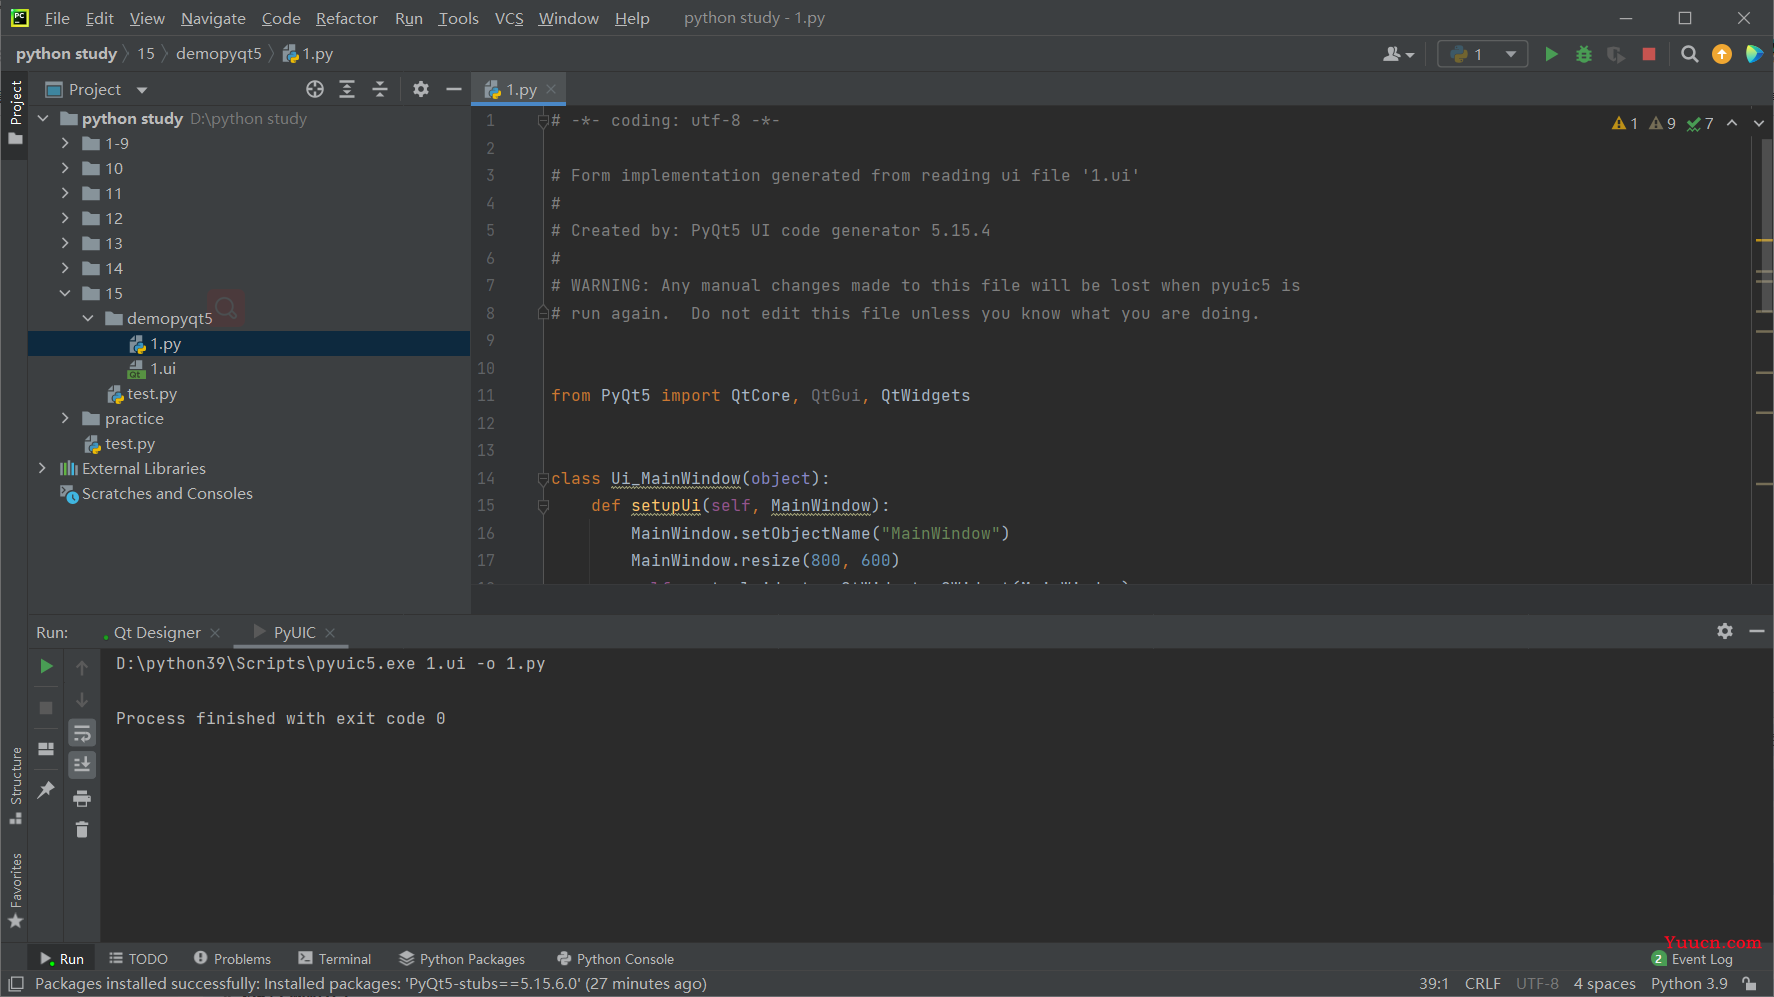
Task: Open the Python Console tool window
Action: click(x=616, y=959)
